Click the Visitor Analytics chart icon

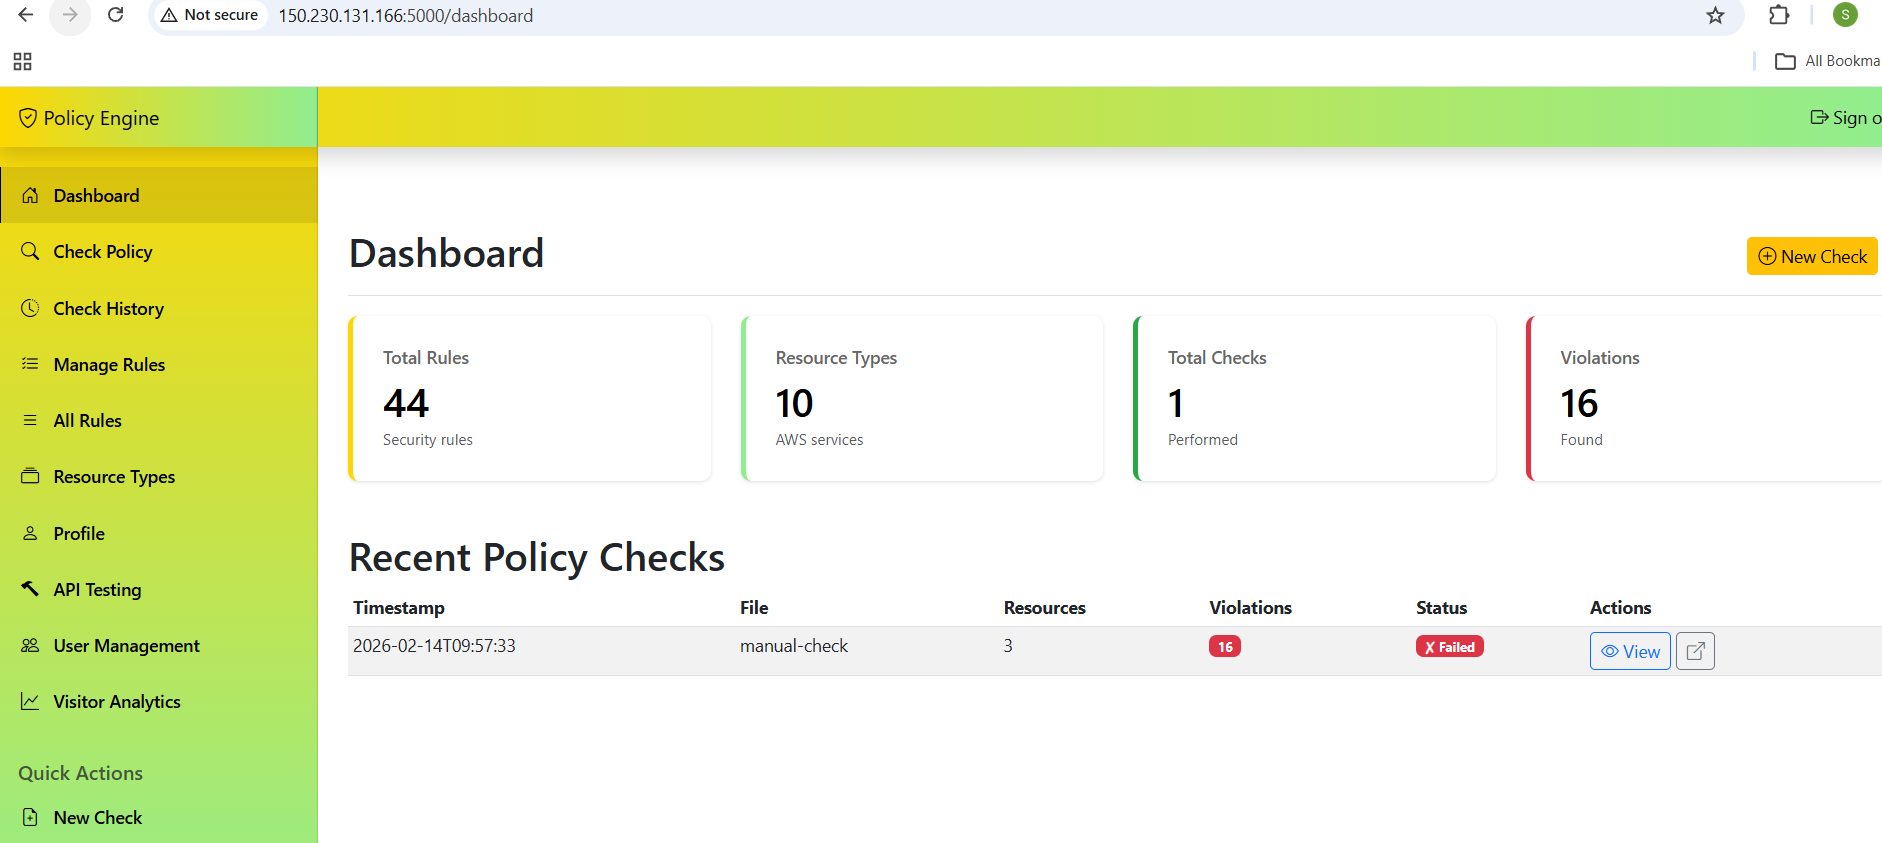(x=31, y=701)
